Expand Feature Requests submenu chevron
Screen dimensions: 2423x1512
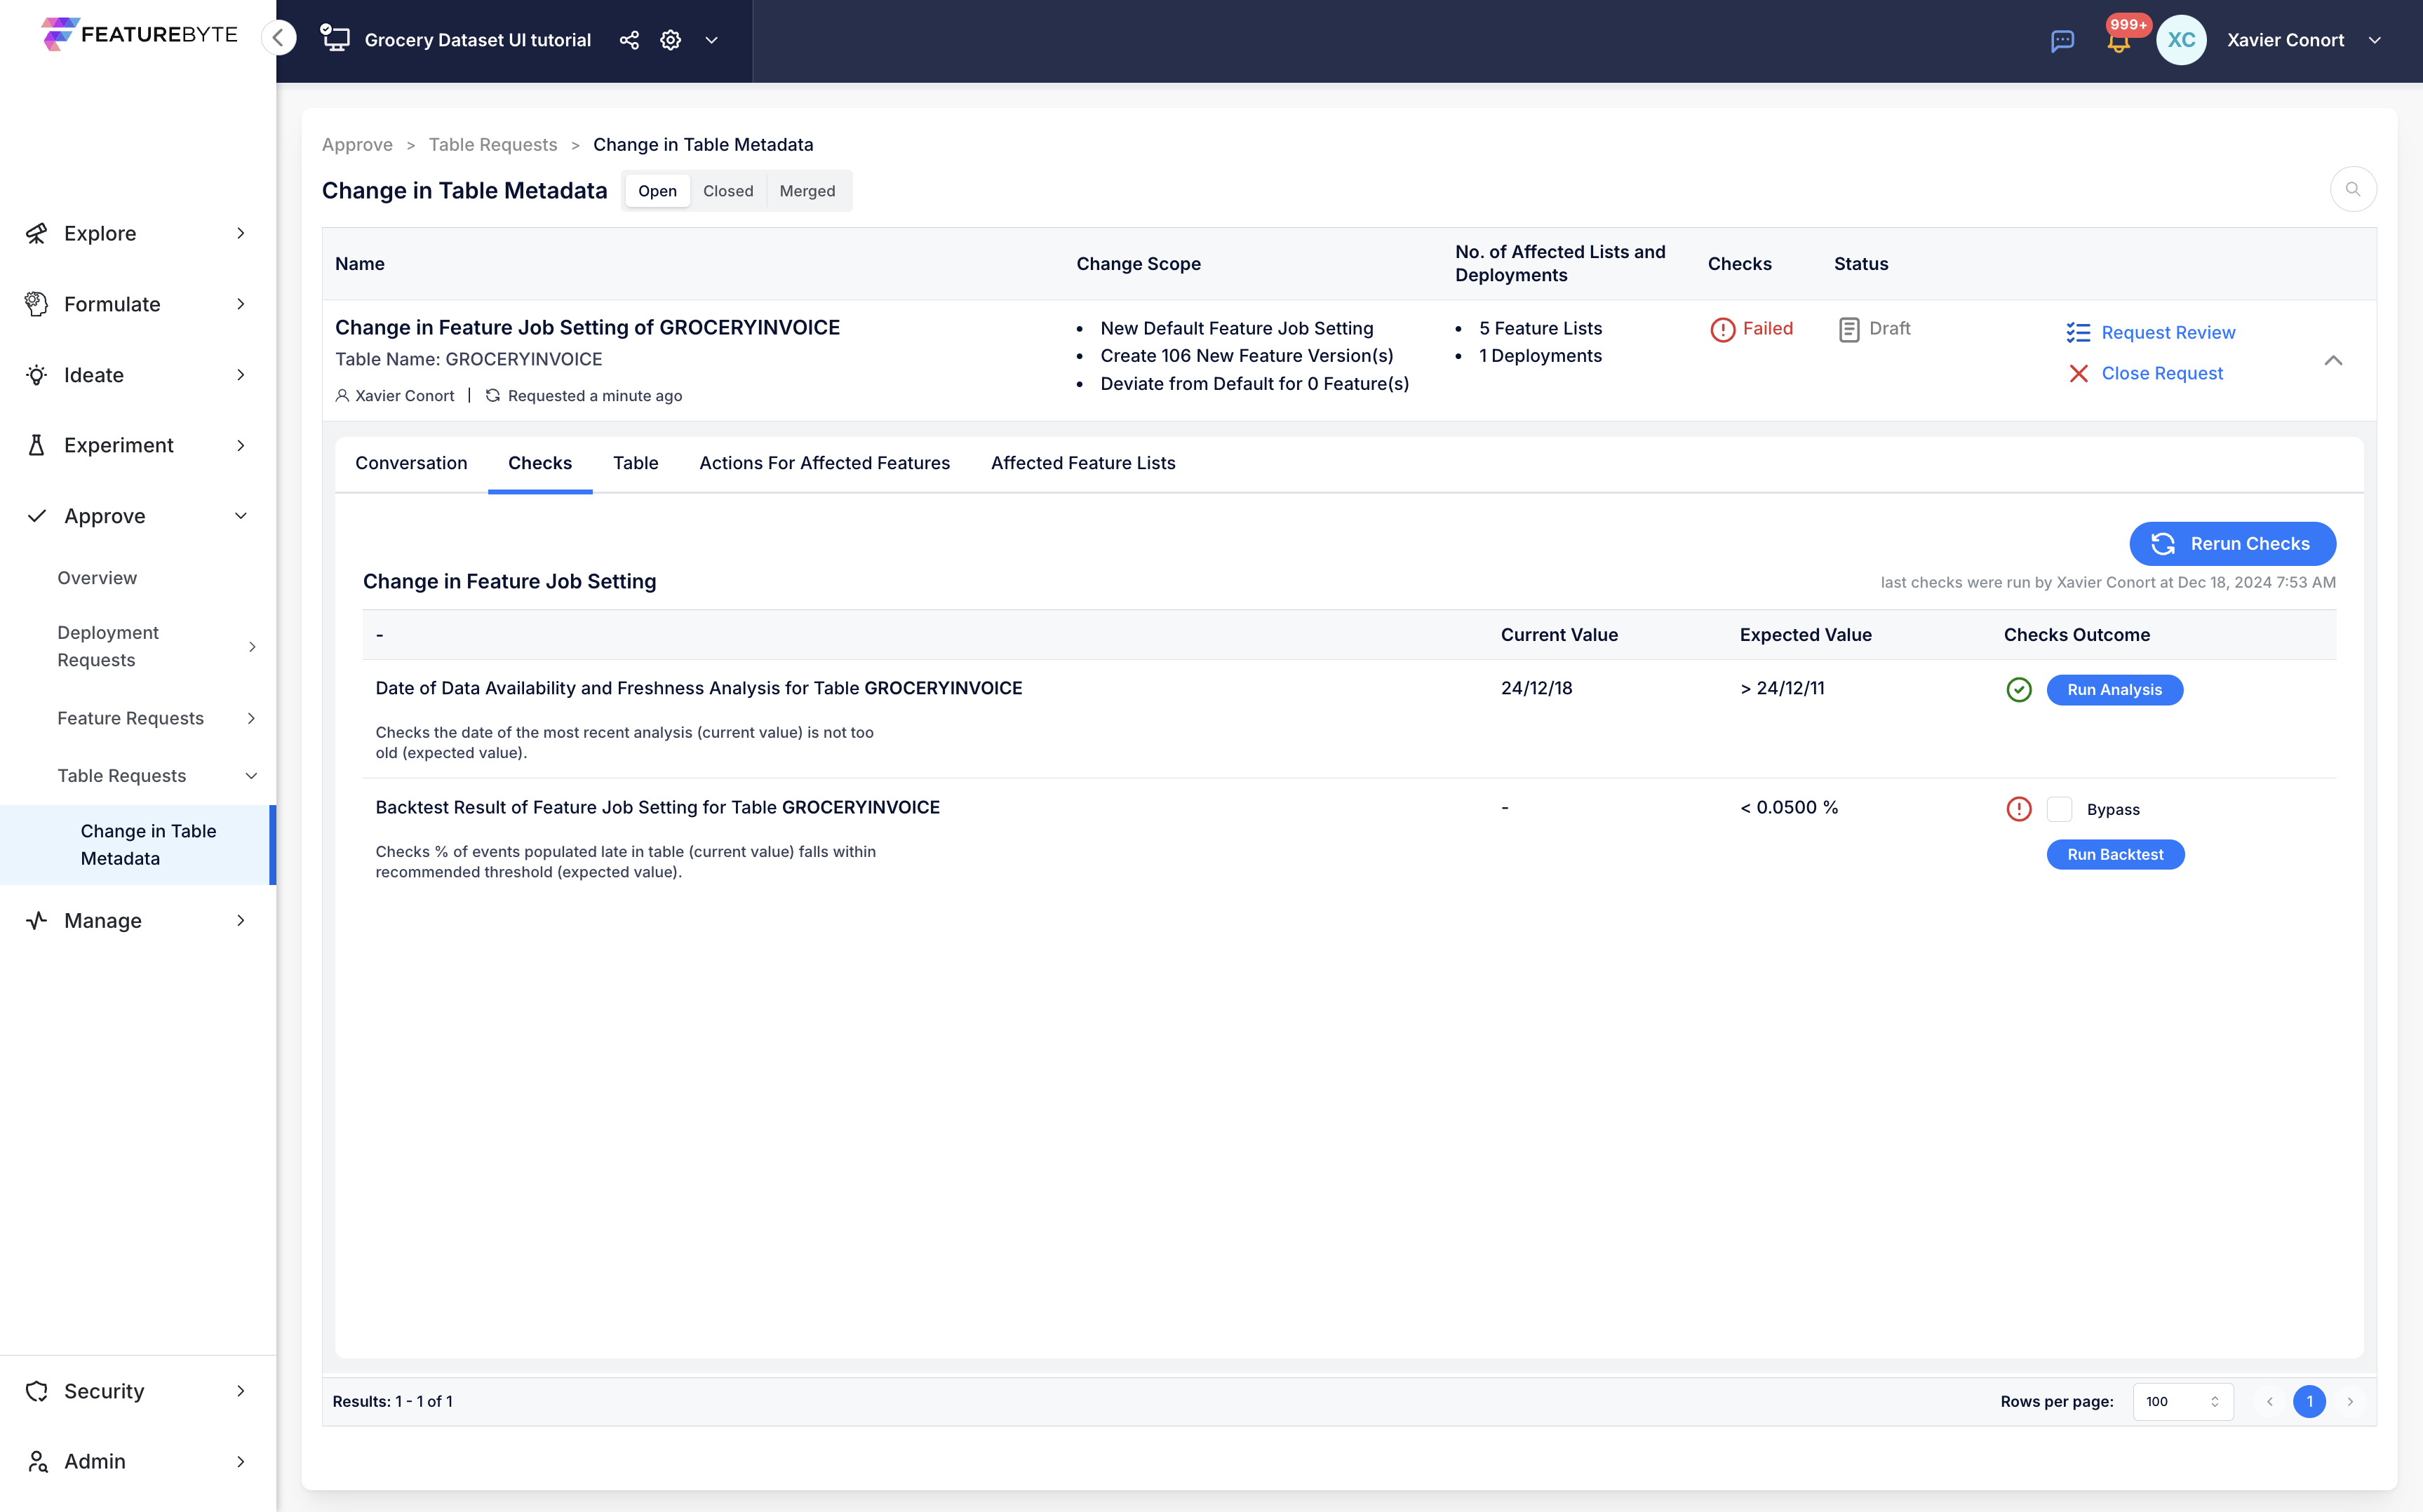coord(252,718)
